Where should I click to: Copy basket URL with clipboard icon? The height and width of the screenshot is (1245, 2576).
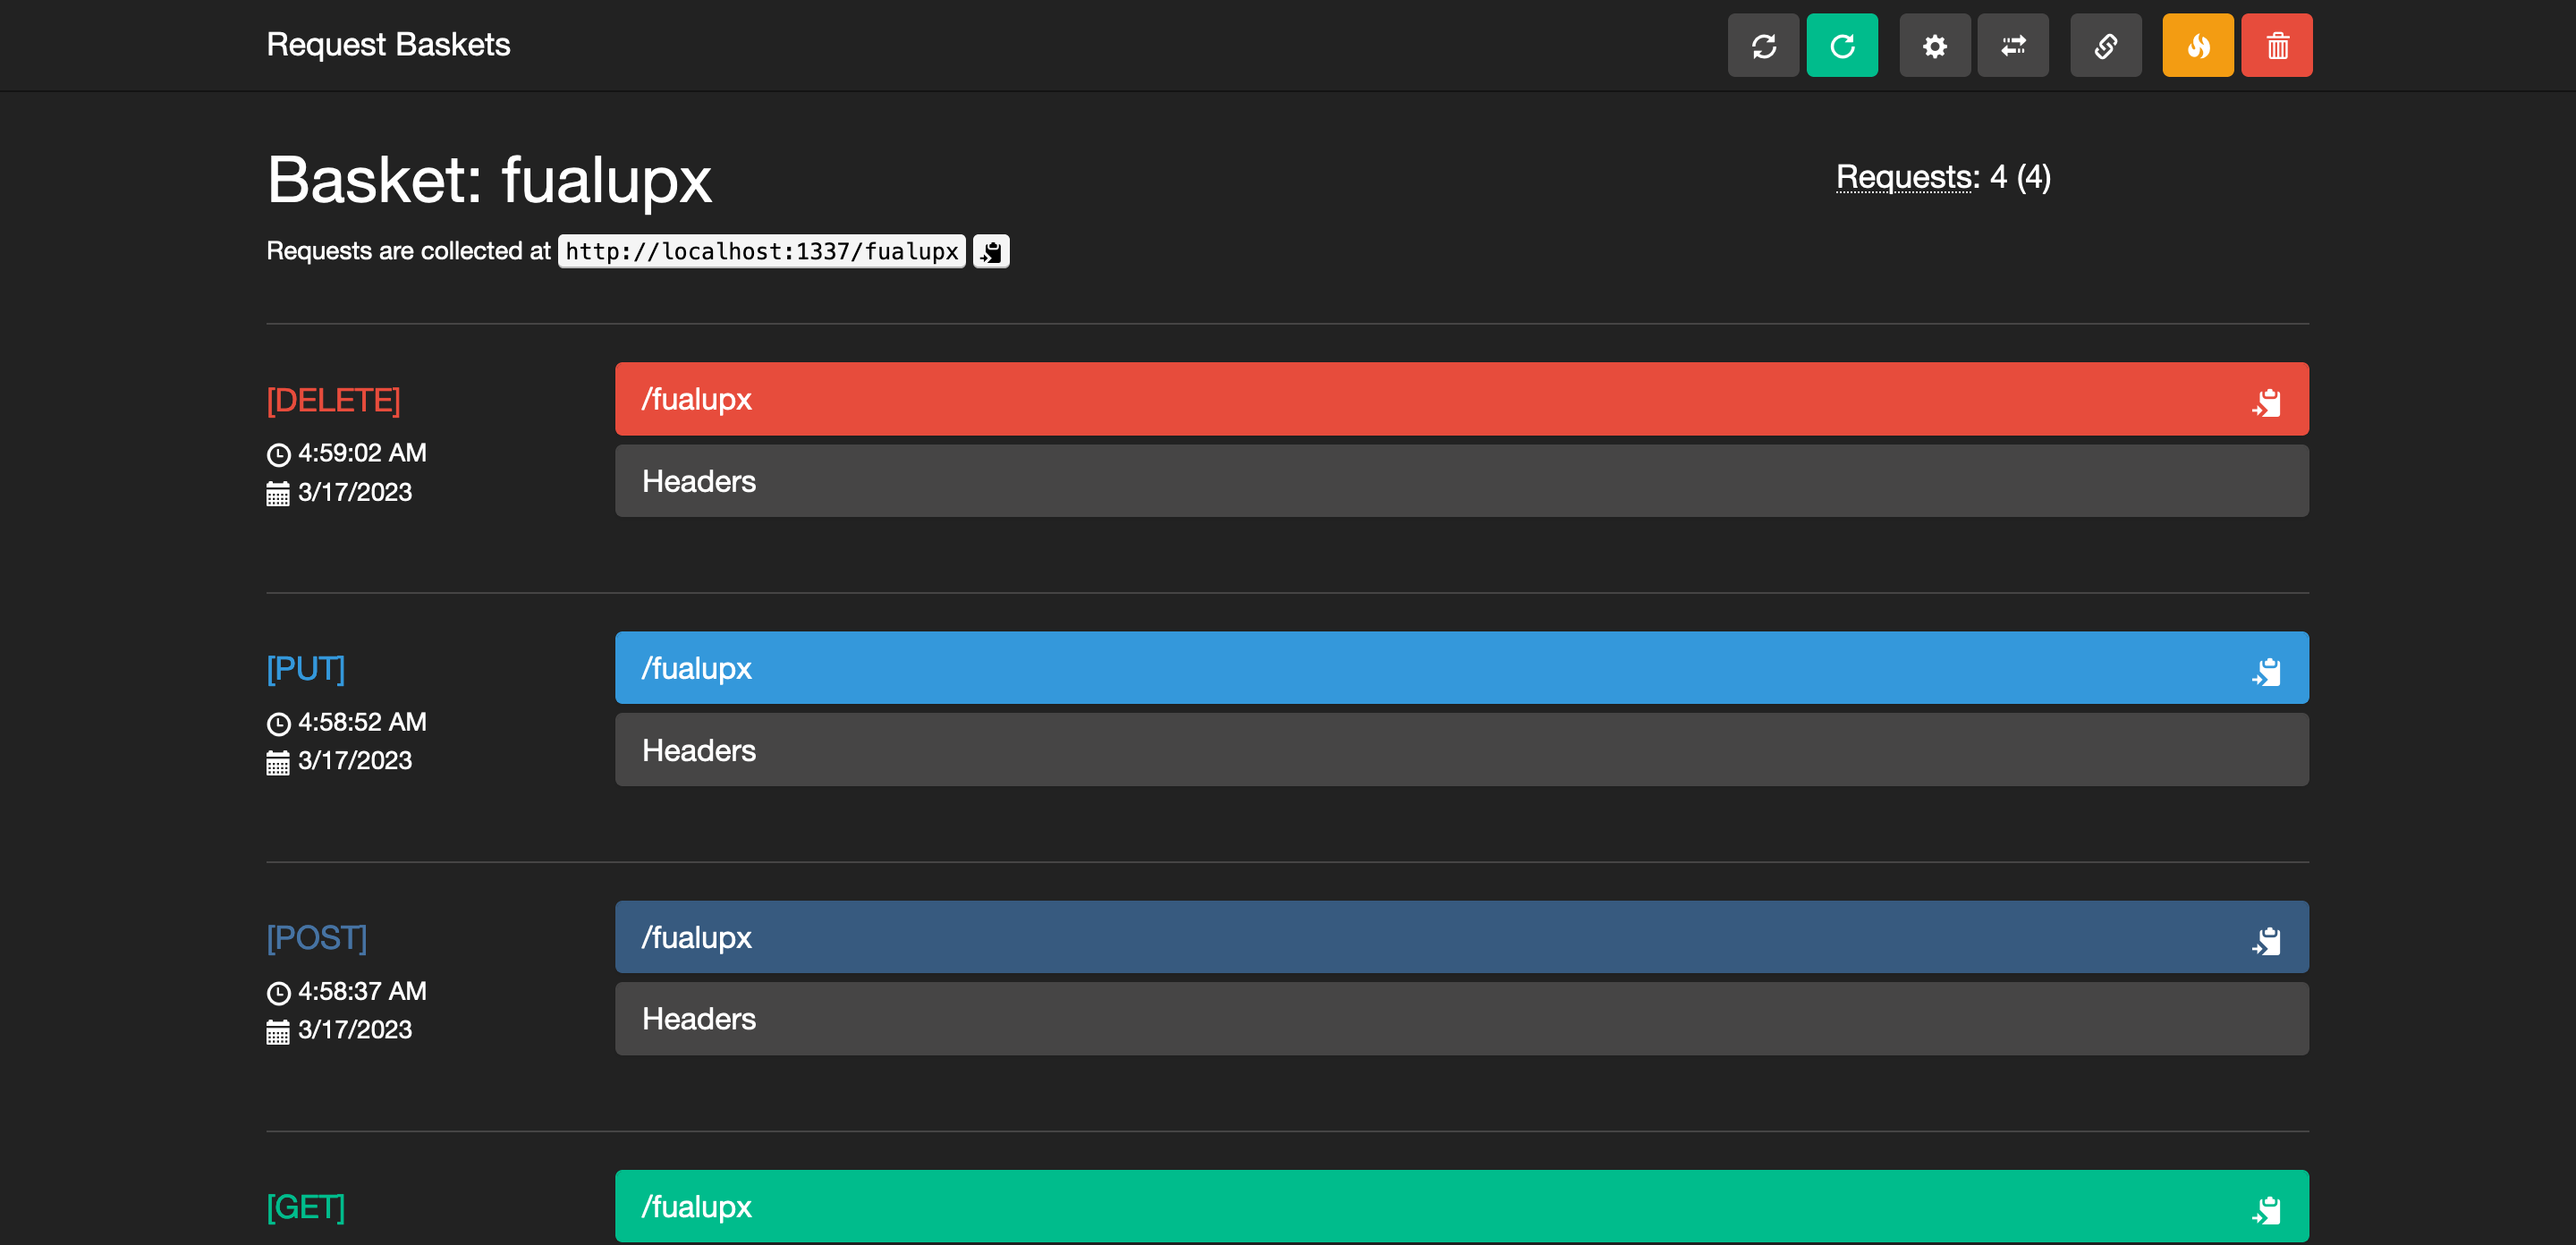point(990,252)
